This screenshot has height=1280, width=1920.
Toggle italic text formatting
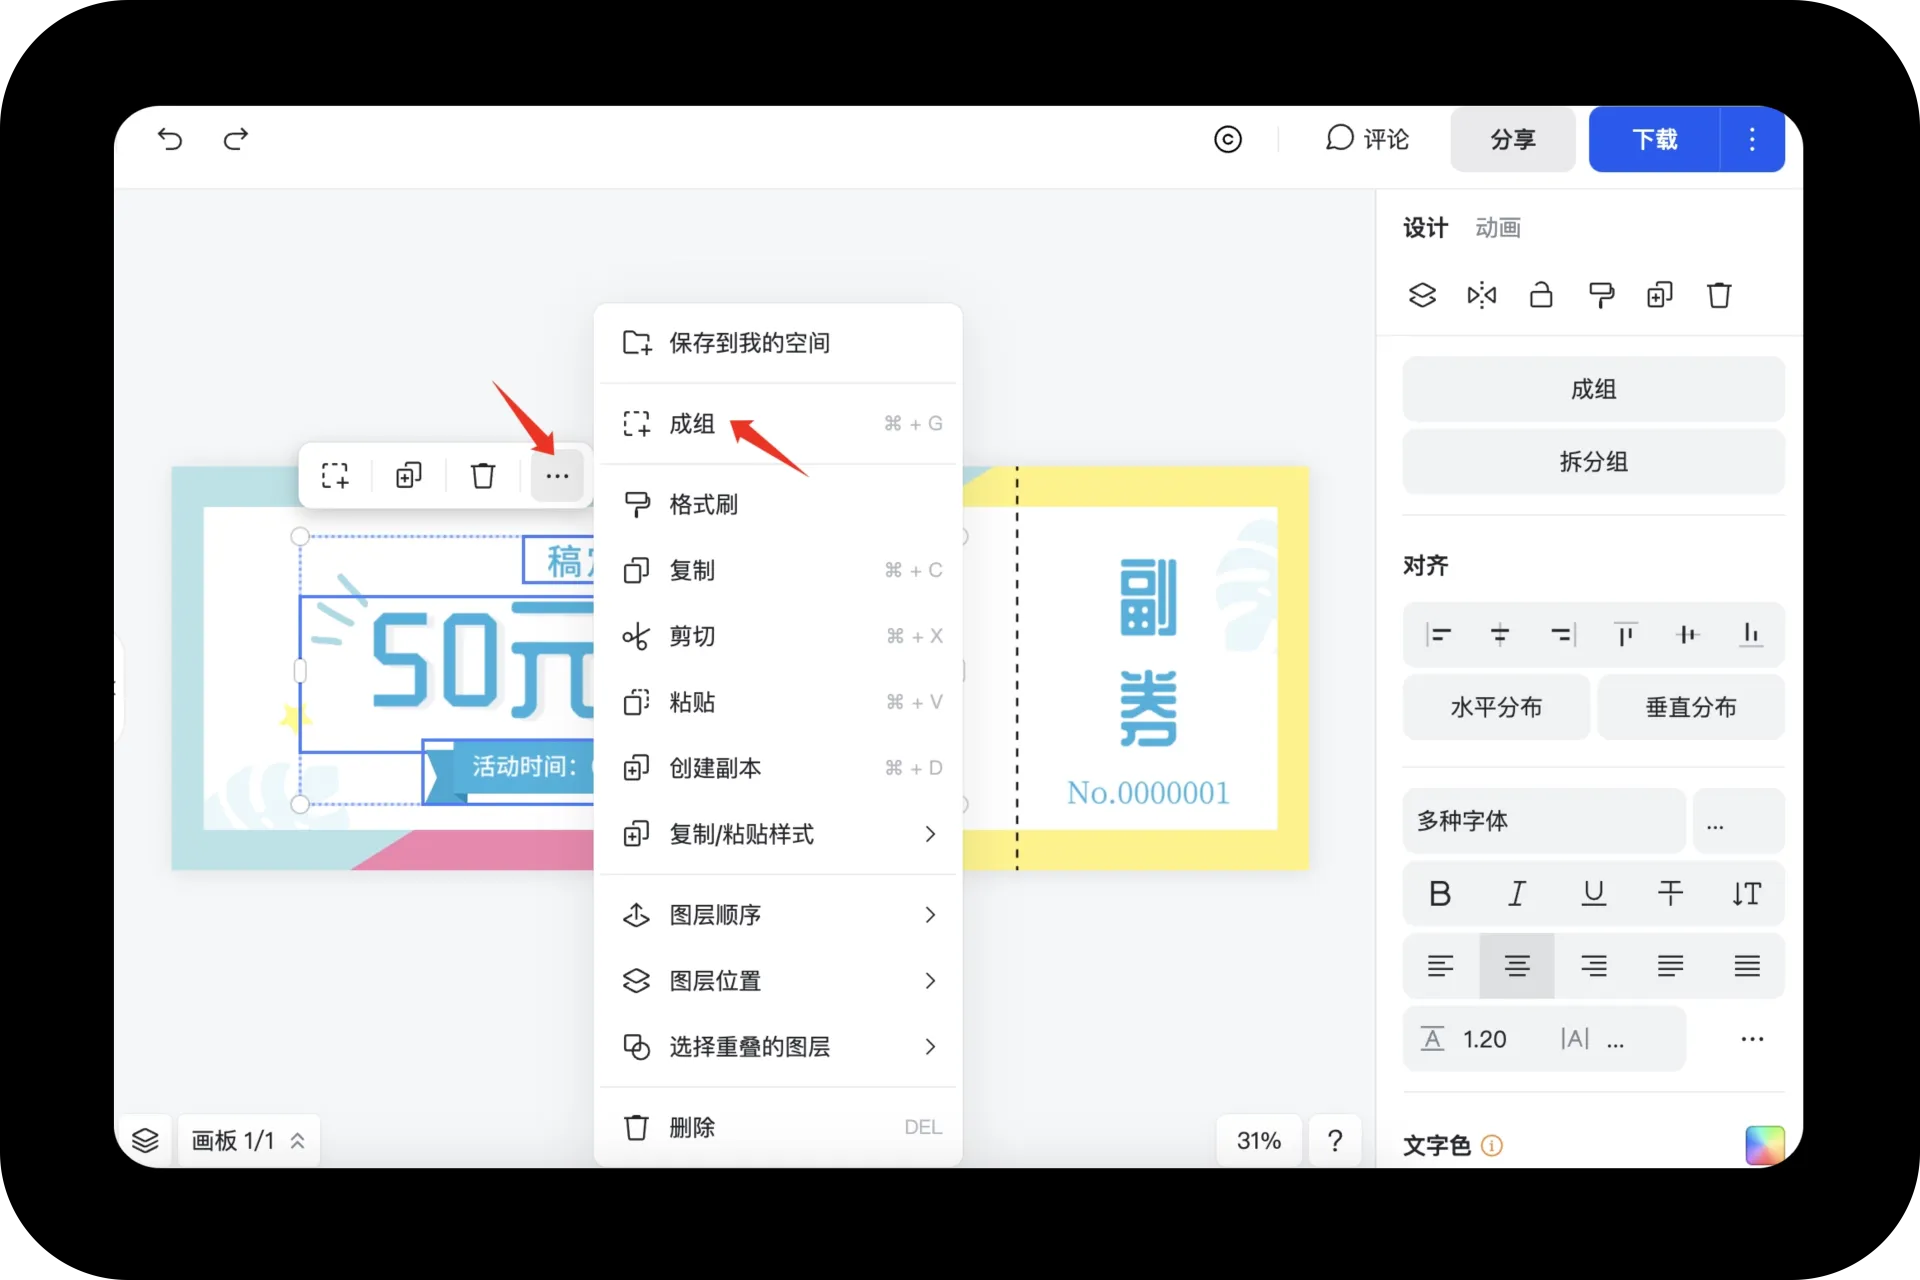[x=1517, y=893]
